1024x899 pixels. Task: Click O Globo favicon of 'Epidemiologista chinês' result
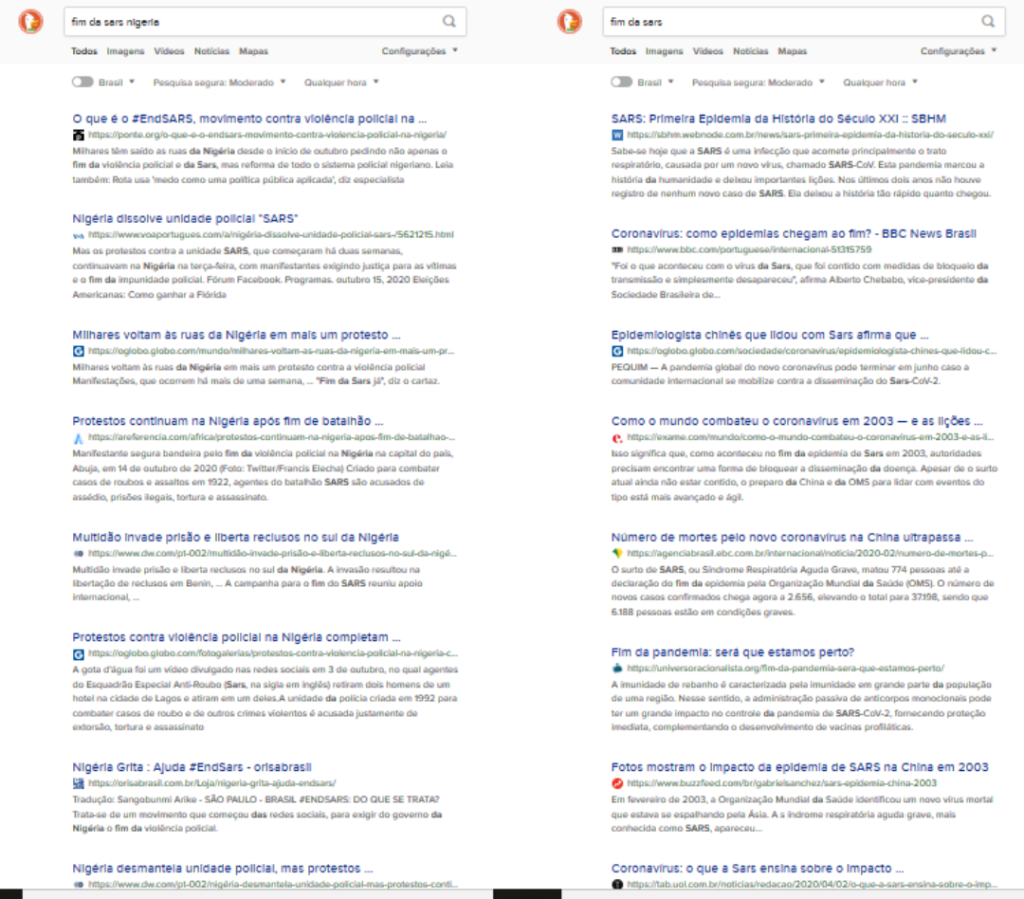[617, 351]
